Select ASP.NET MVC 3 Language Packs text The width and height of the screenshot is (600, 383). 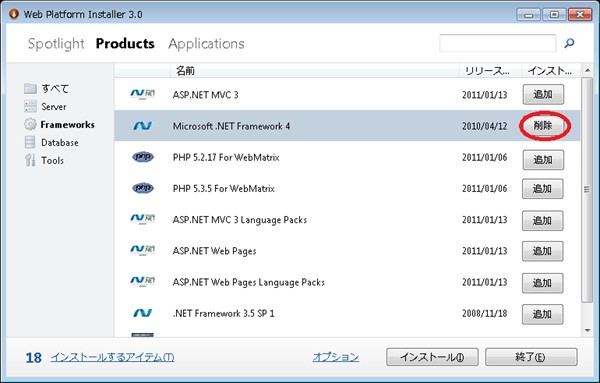(x=240, y=220)
